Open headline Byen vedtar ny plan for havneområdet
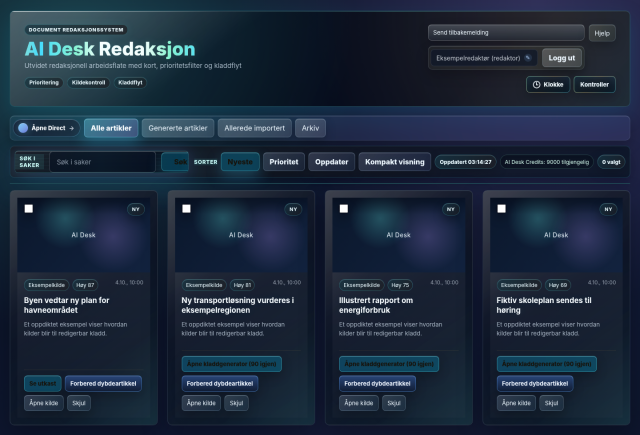Viewport: 640px width, 435px height. (x=67, y=305)
